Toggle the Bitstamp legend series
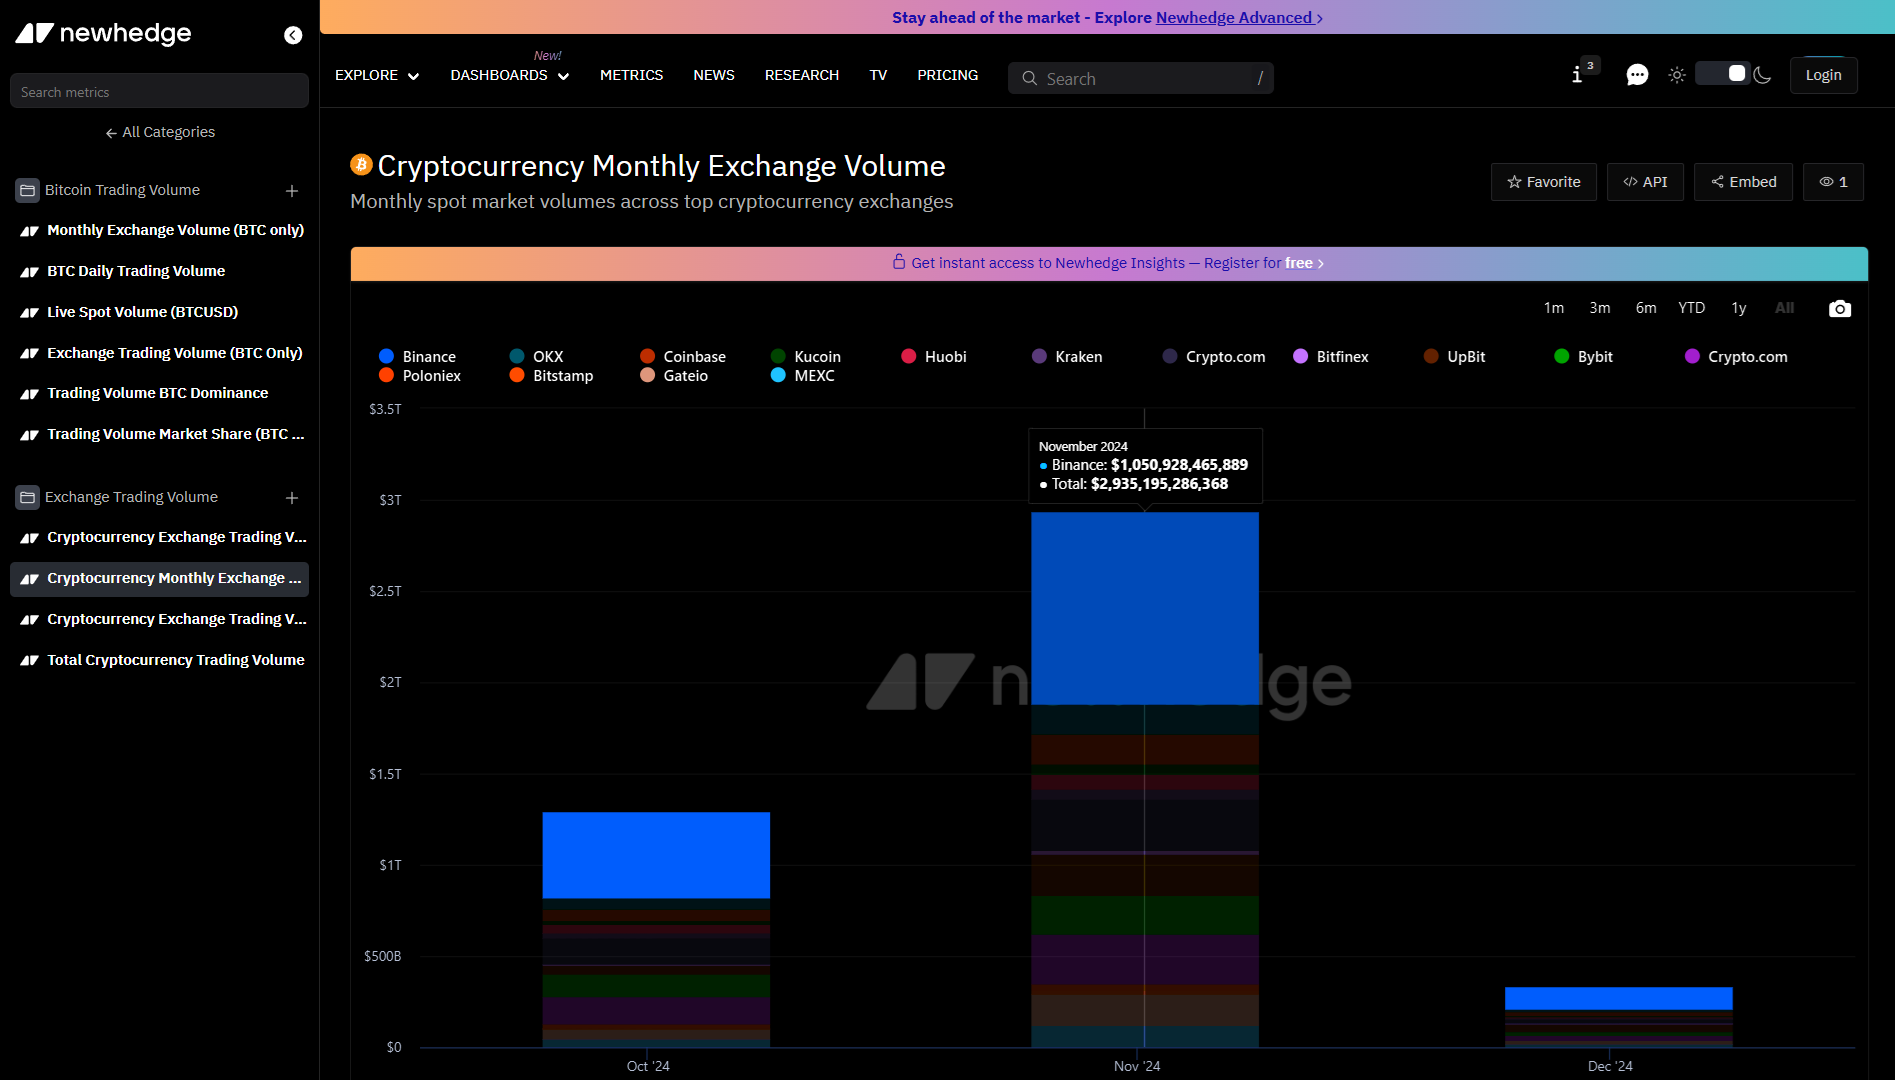 (552, 376)
